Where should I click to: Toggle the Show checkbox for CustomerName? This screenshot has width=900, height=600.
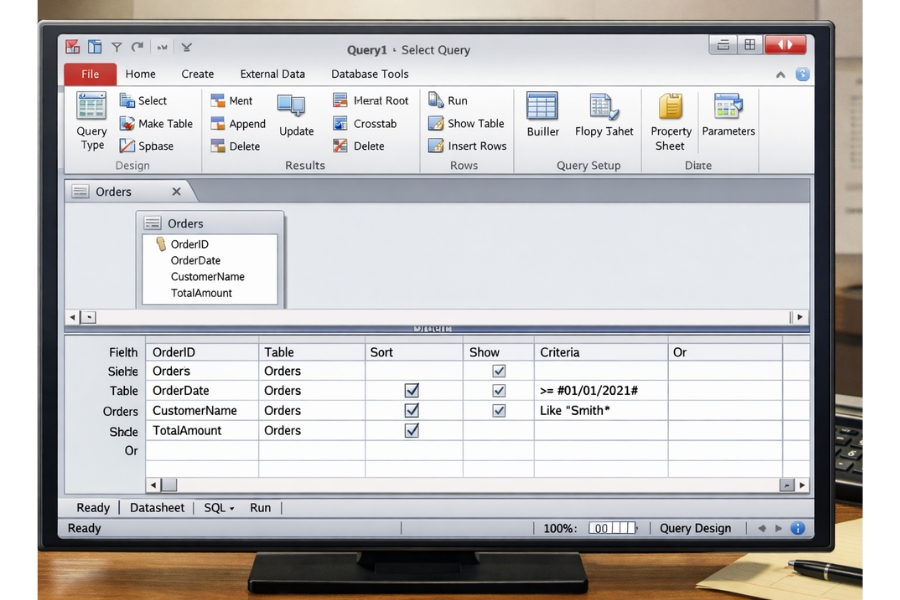[497, 411]
